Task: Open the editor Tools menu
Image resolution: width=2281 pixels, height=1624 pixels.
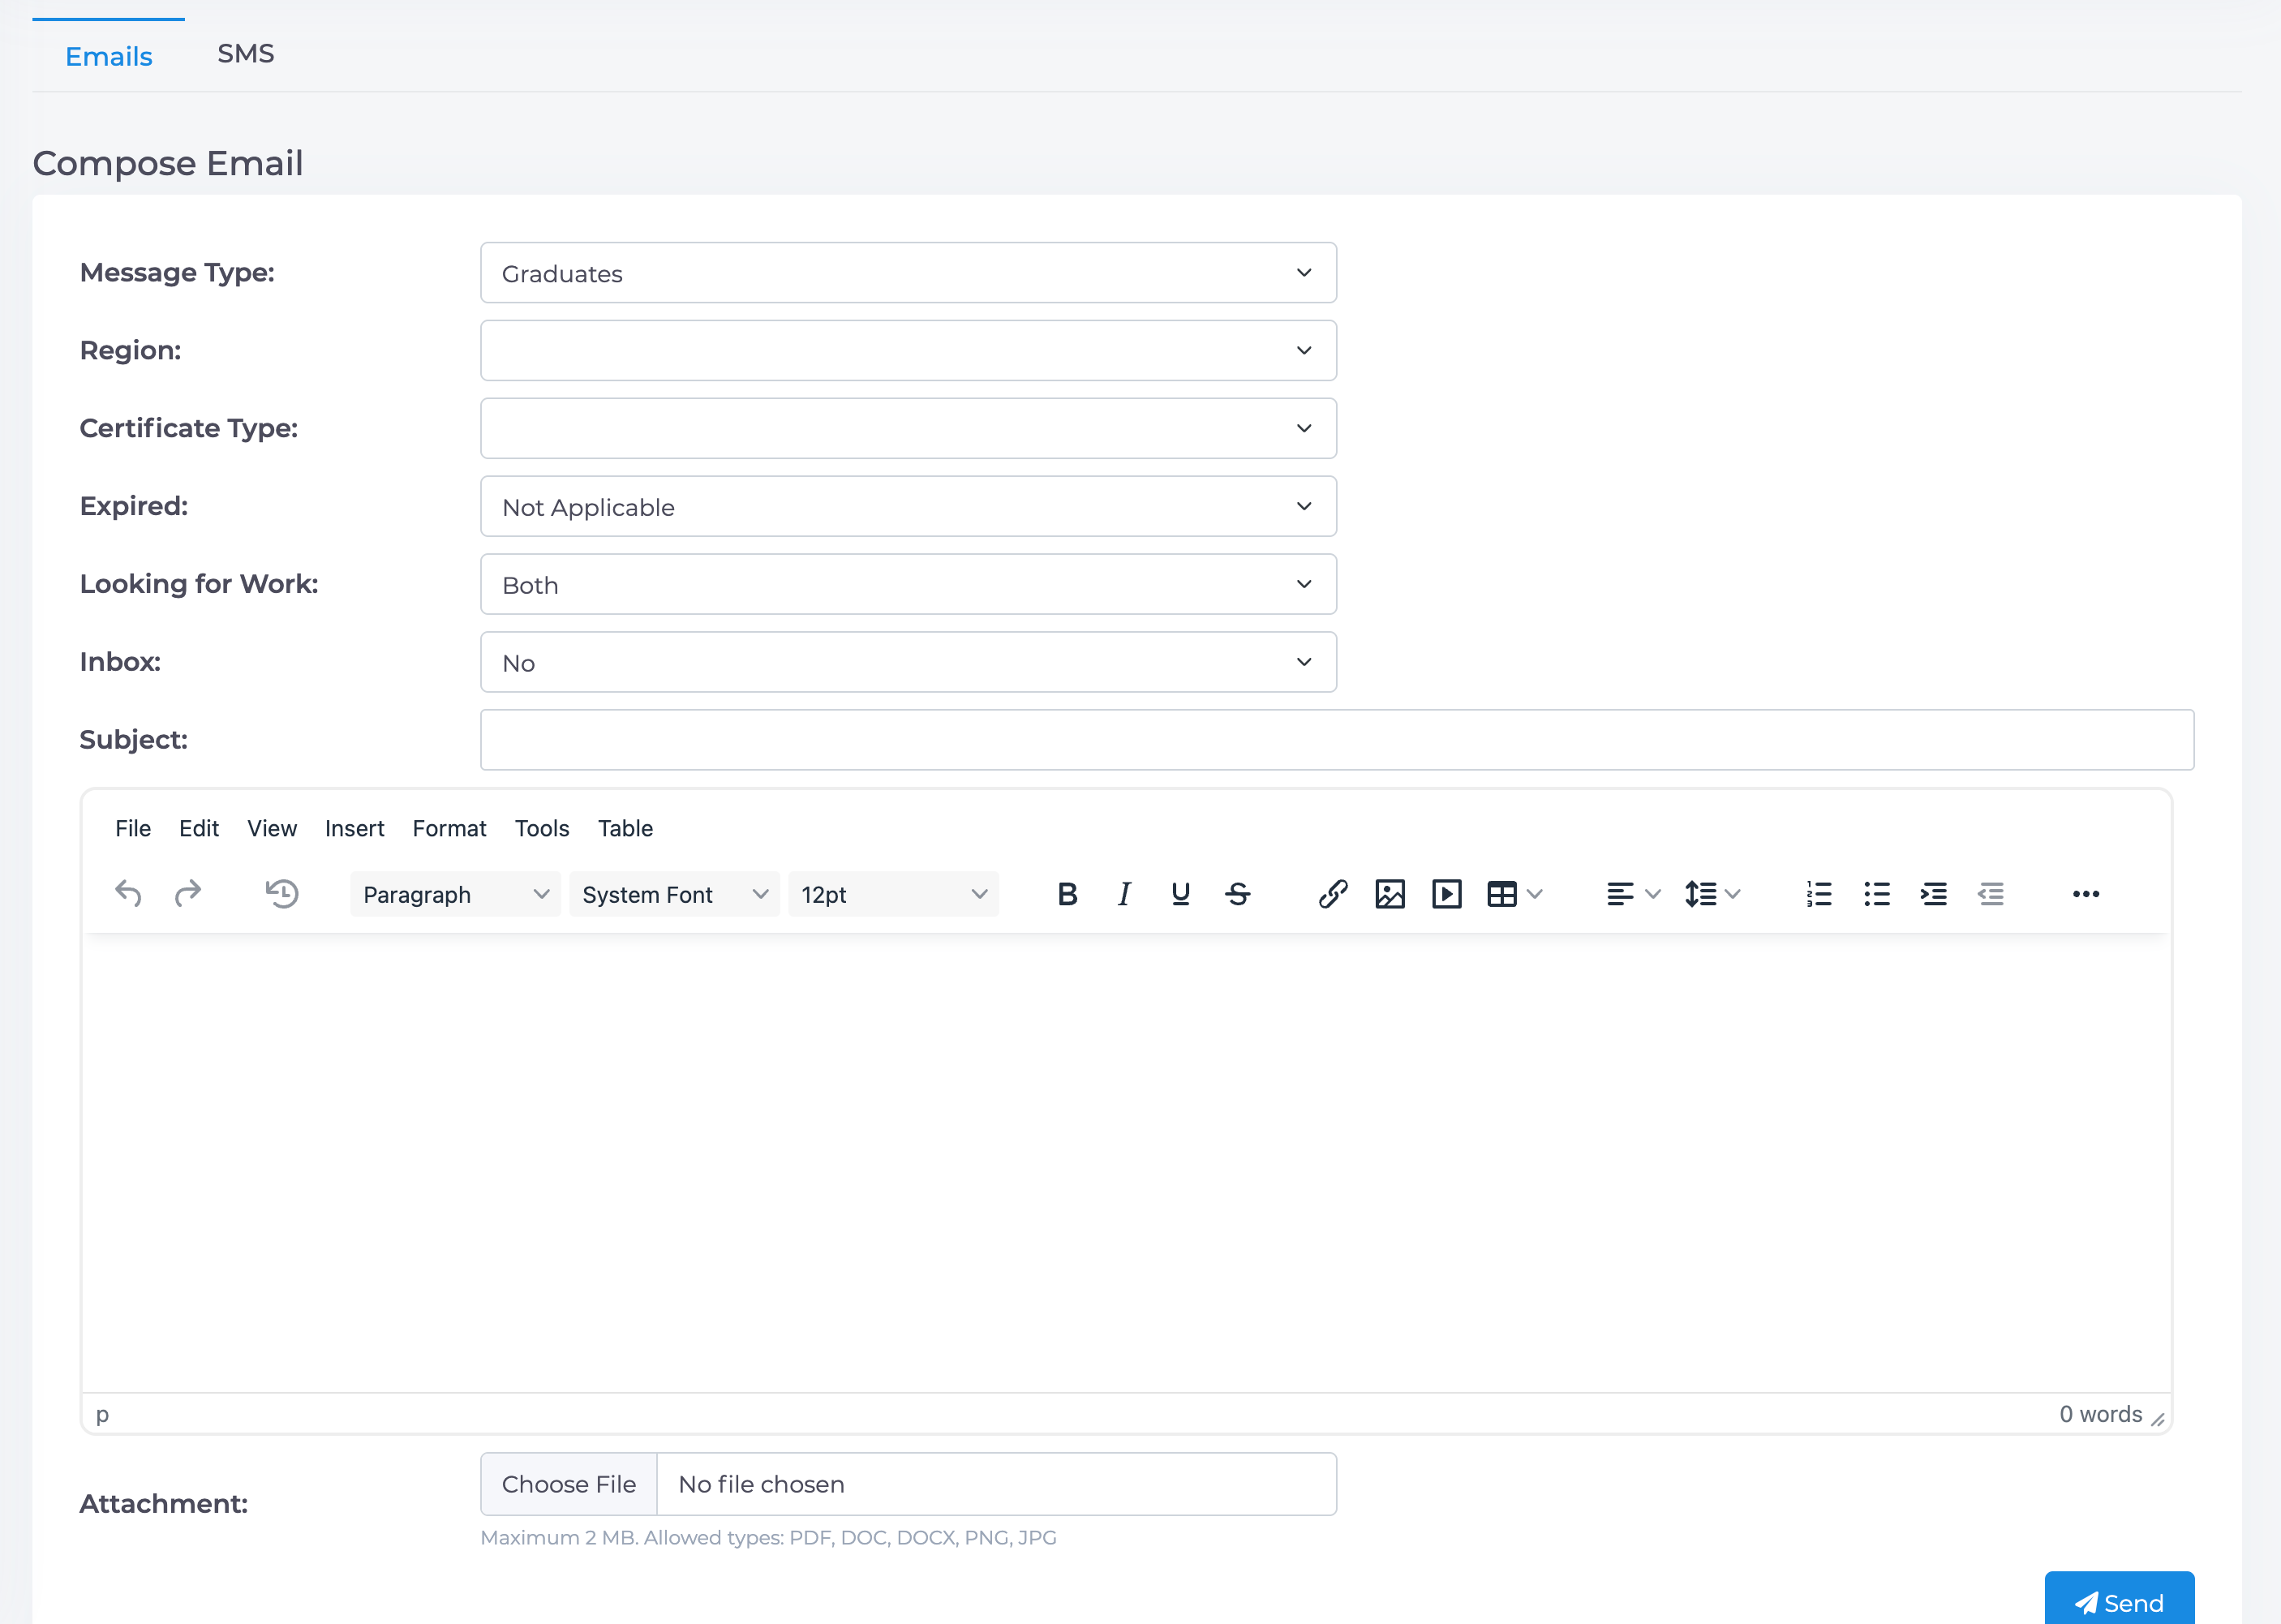Action: 542,828
